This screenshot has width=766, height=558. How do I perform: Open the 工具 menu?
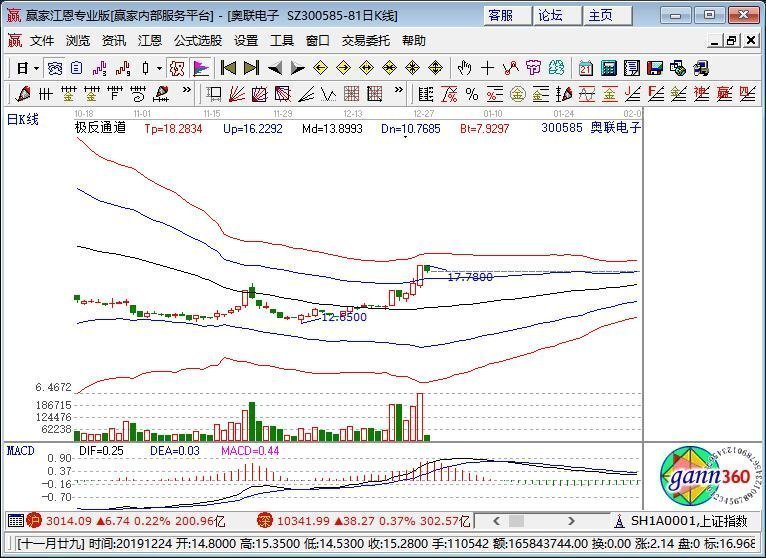[282, 41]
